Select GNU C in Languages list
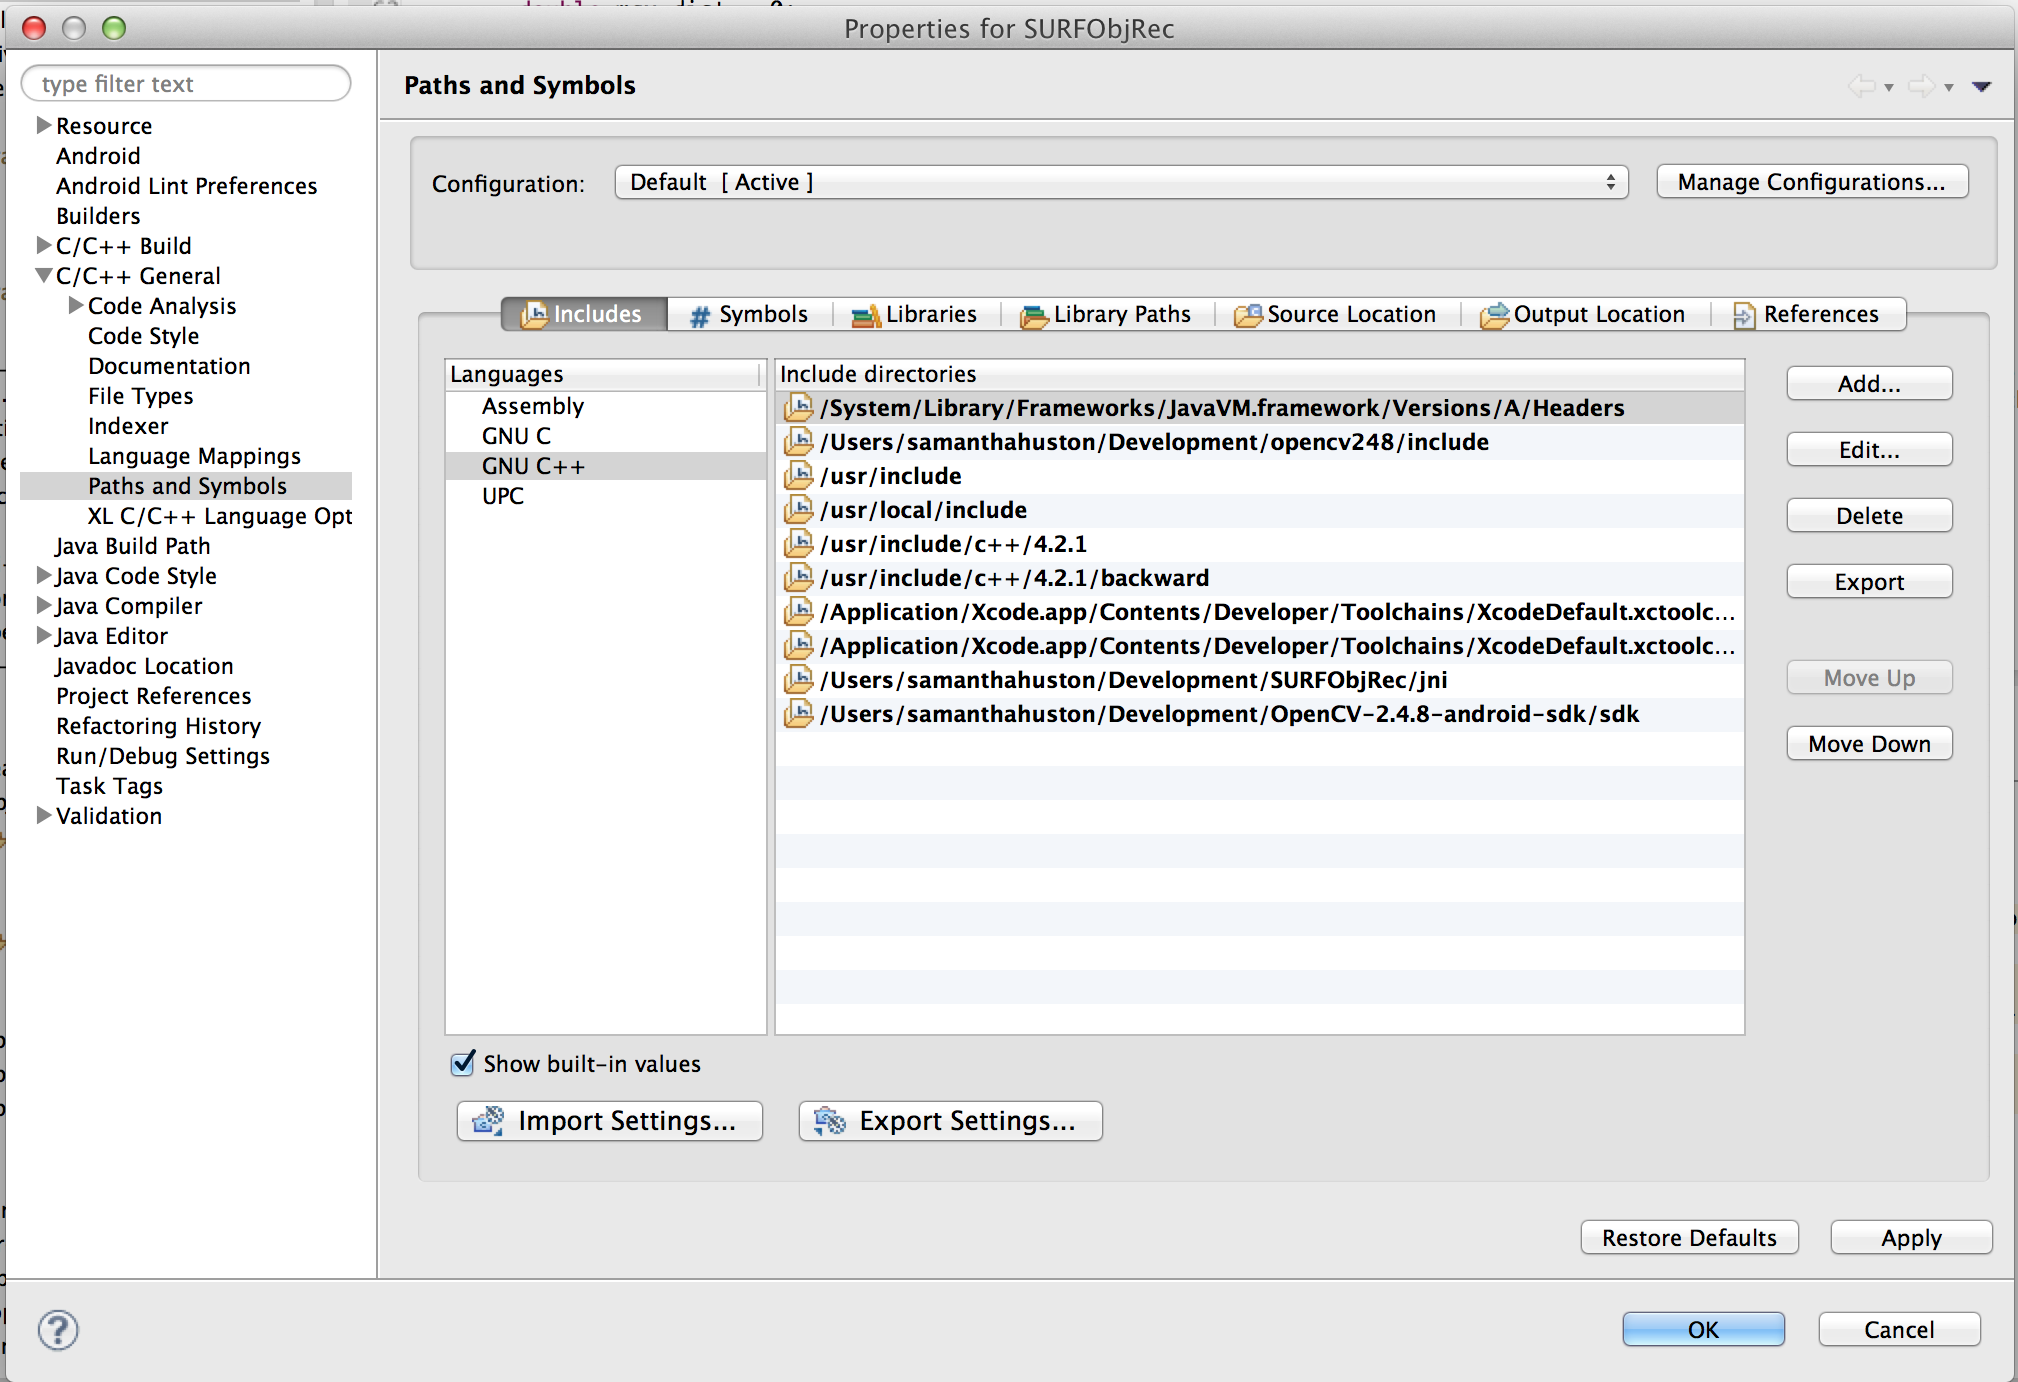The image size is (2018, 1382). pos(606,436)
